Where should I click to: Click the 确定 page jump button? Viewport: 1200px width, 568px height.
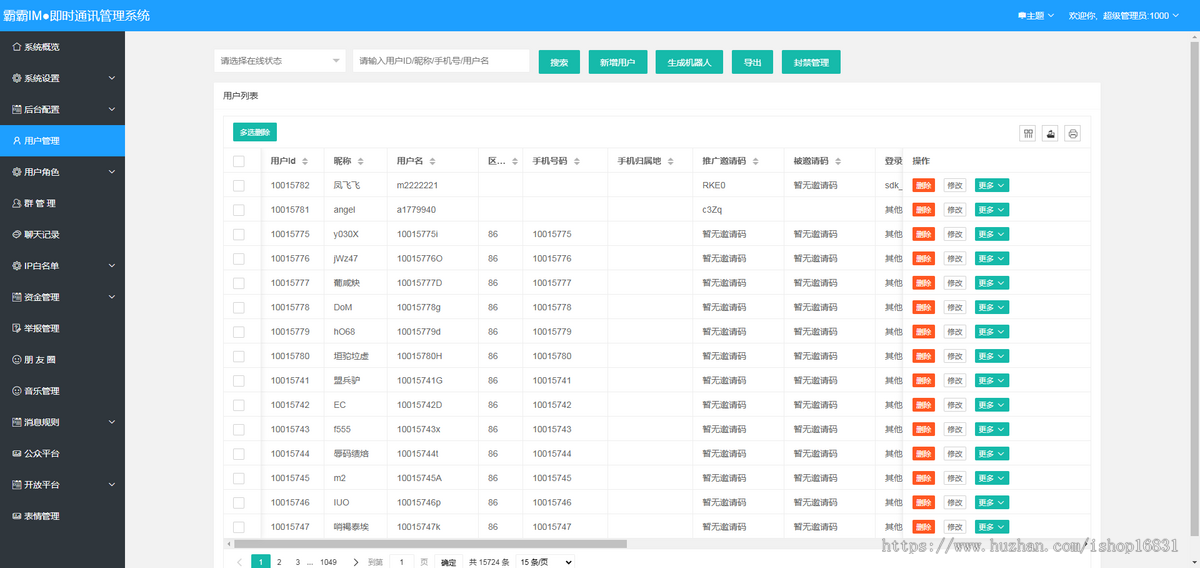pos(450,563)
